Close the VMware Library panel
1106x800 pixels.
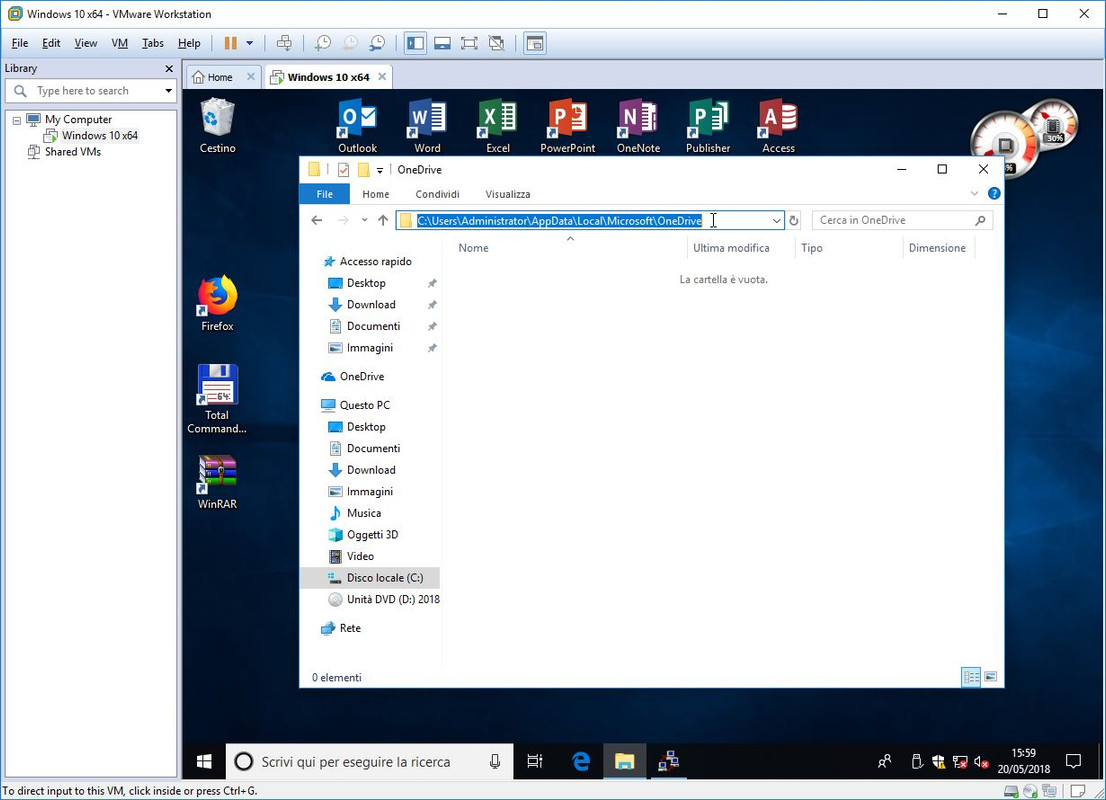click(169, 68)
